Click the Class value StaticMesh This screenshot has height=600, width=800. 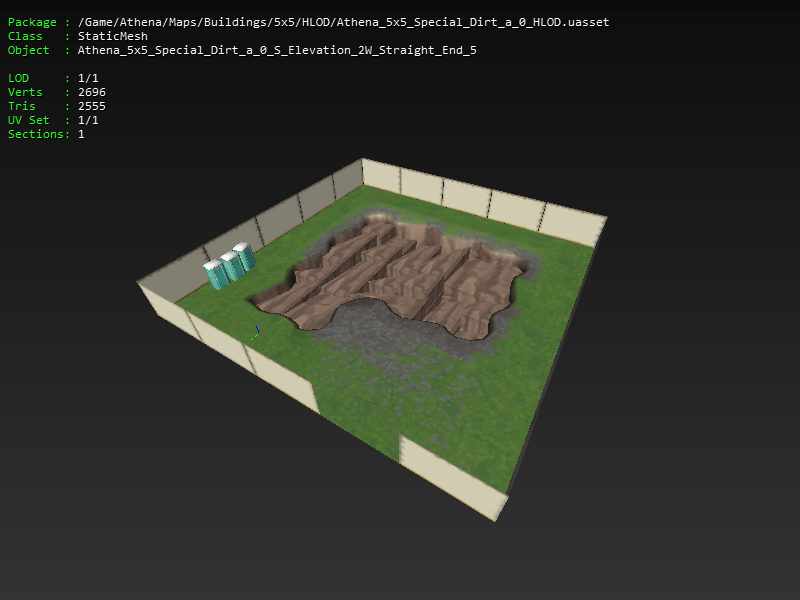(113, 36)
